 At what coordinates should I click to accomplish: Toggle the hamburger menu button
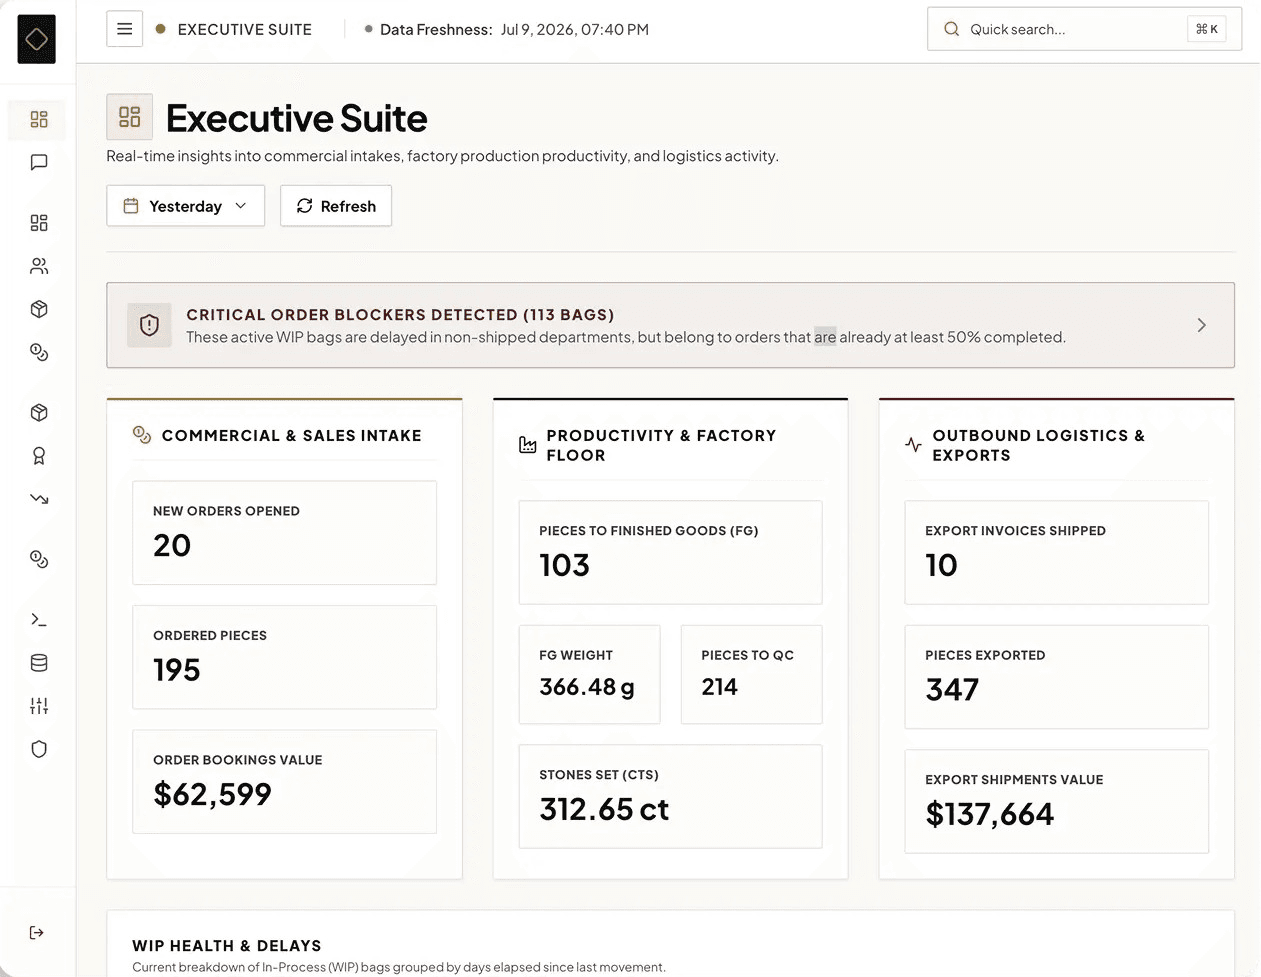coord(125,29)
